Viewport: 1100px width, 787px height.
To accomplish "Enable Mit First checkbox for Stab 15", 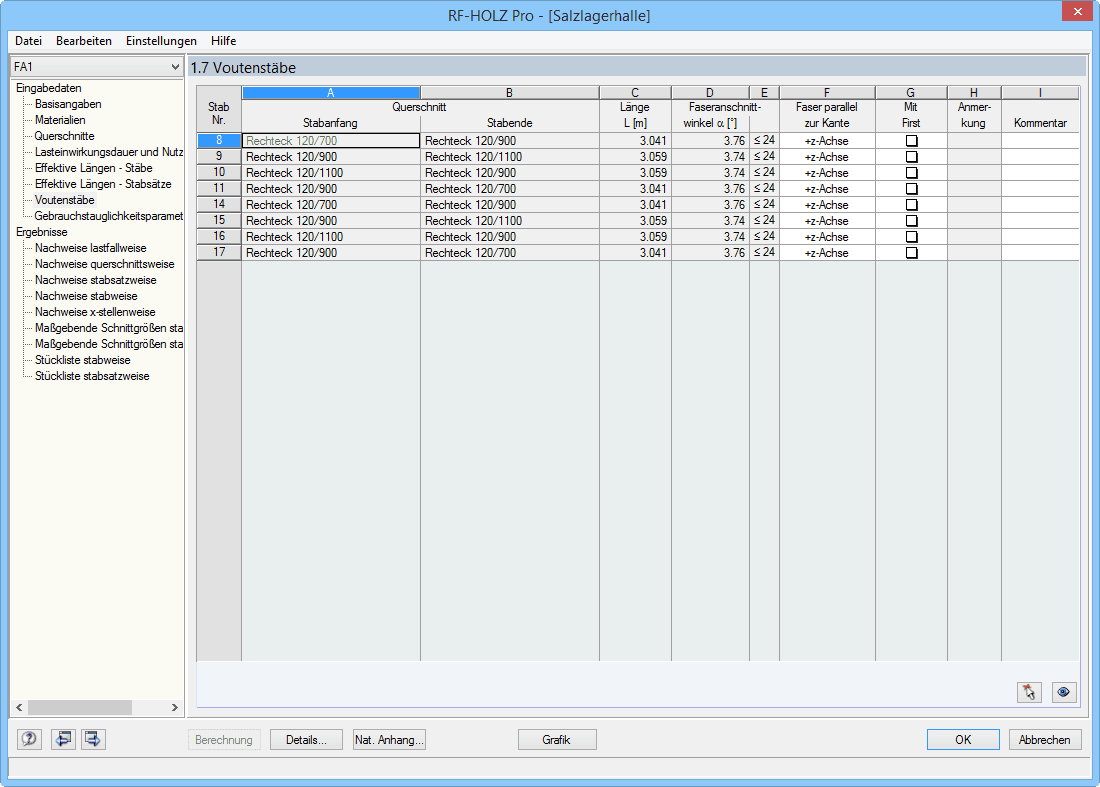I will pos(911,221).
